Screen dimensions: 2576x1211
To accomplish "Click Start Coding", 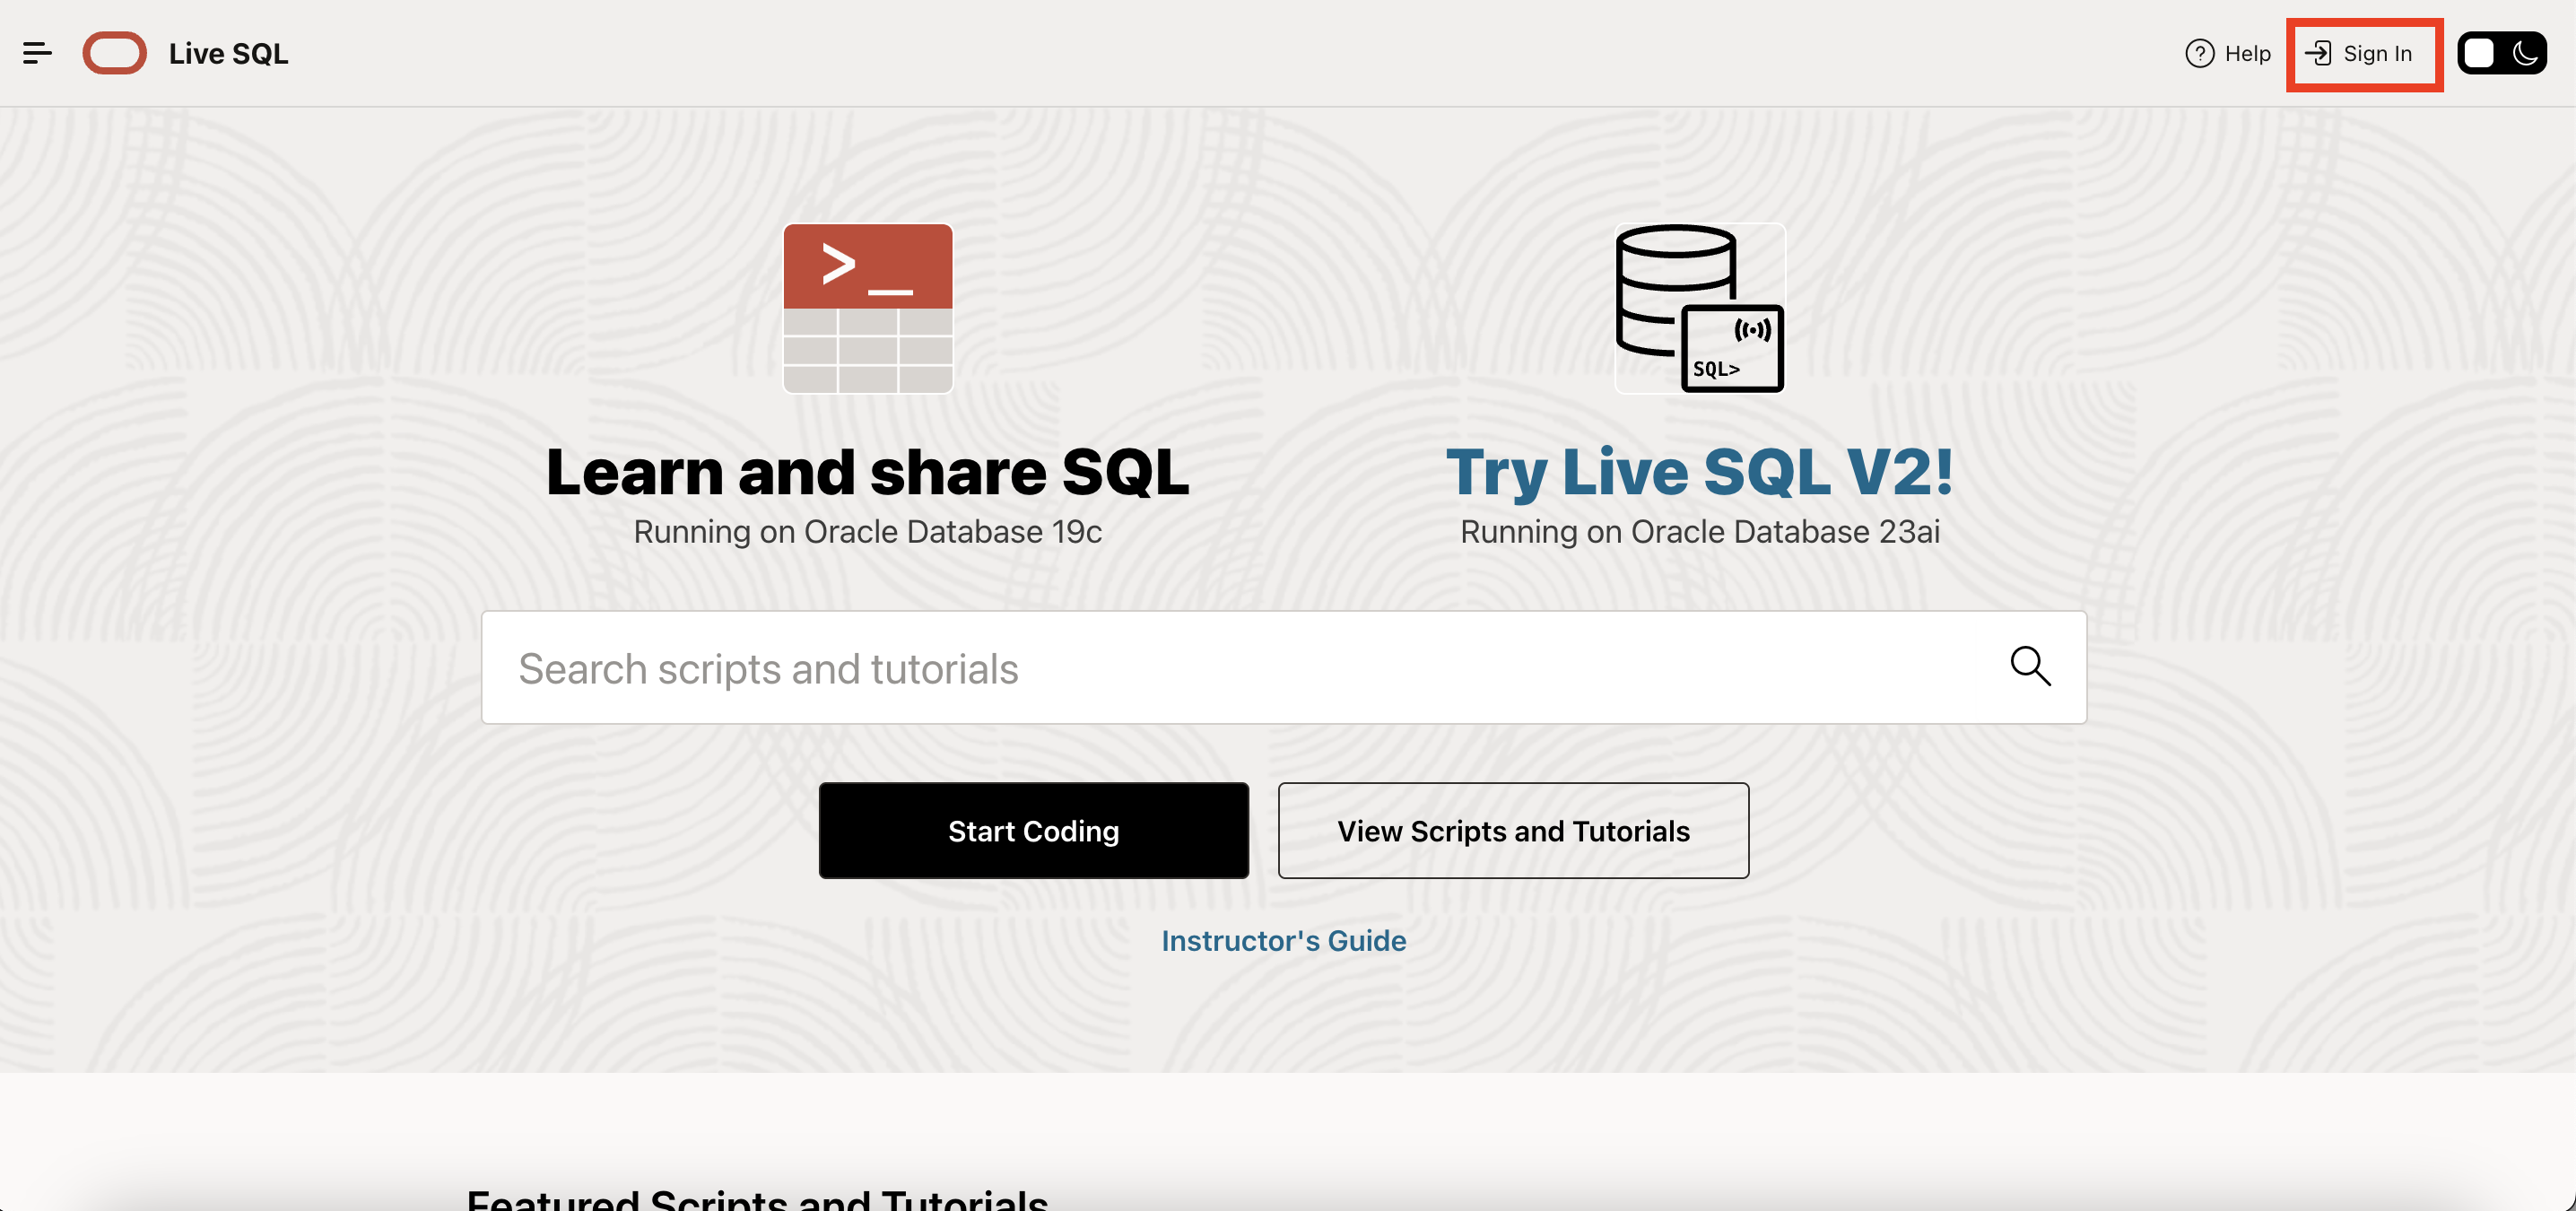I will pos(1033,830).
